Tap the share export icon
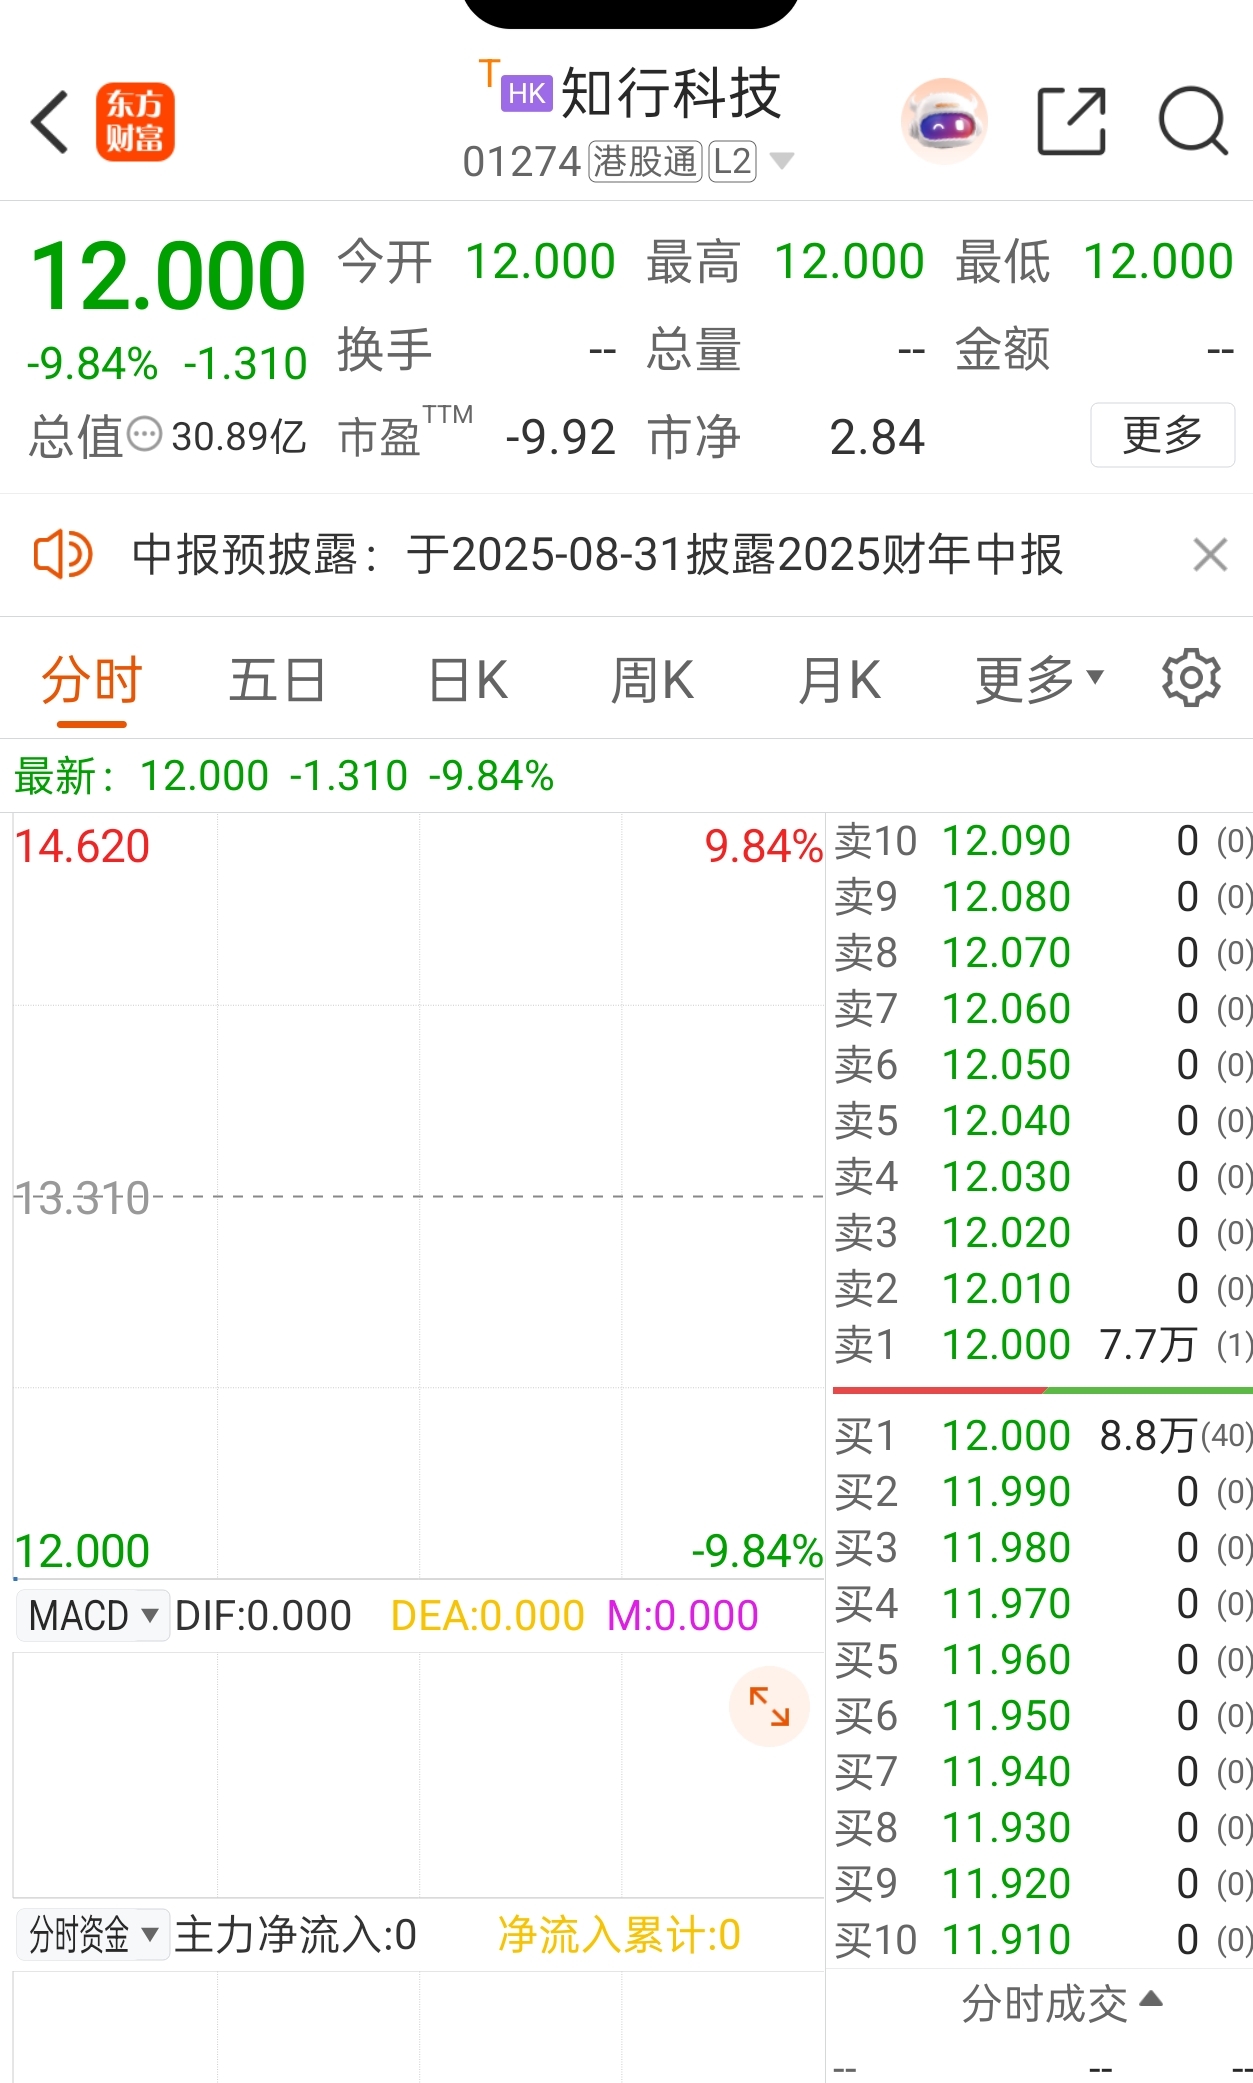Viewport: 1253px width, 2083px height. pos(1071,122)
